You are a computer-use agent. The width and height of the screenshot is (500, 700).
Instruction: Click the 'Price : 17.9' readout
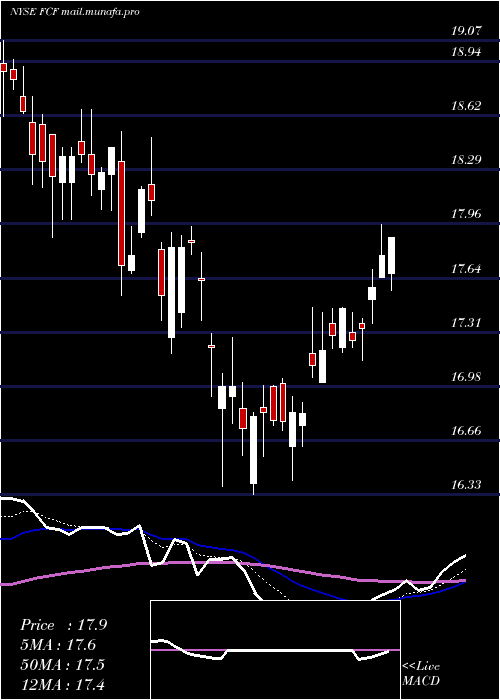(x=63, y=625)
